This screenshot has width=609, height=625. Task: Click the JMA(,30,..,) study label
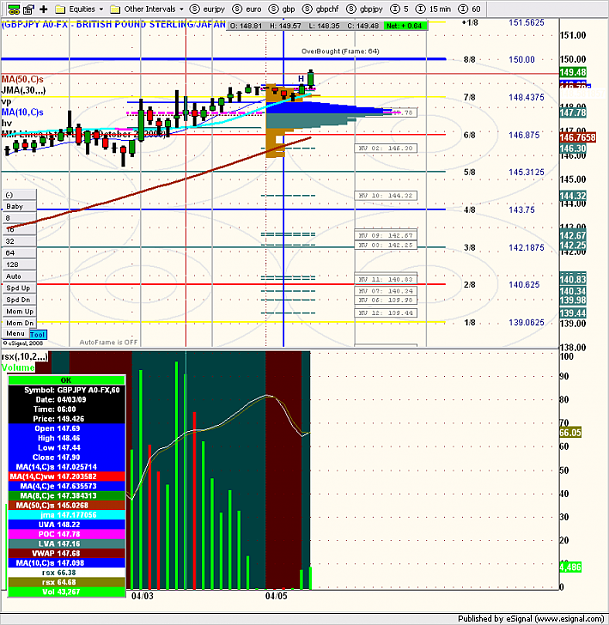coord(24,90)
